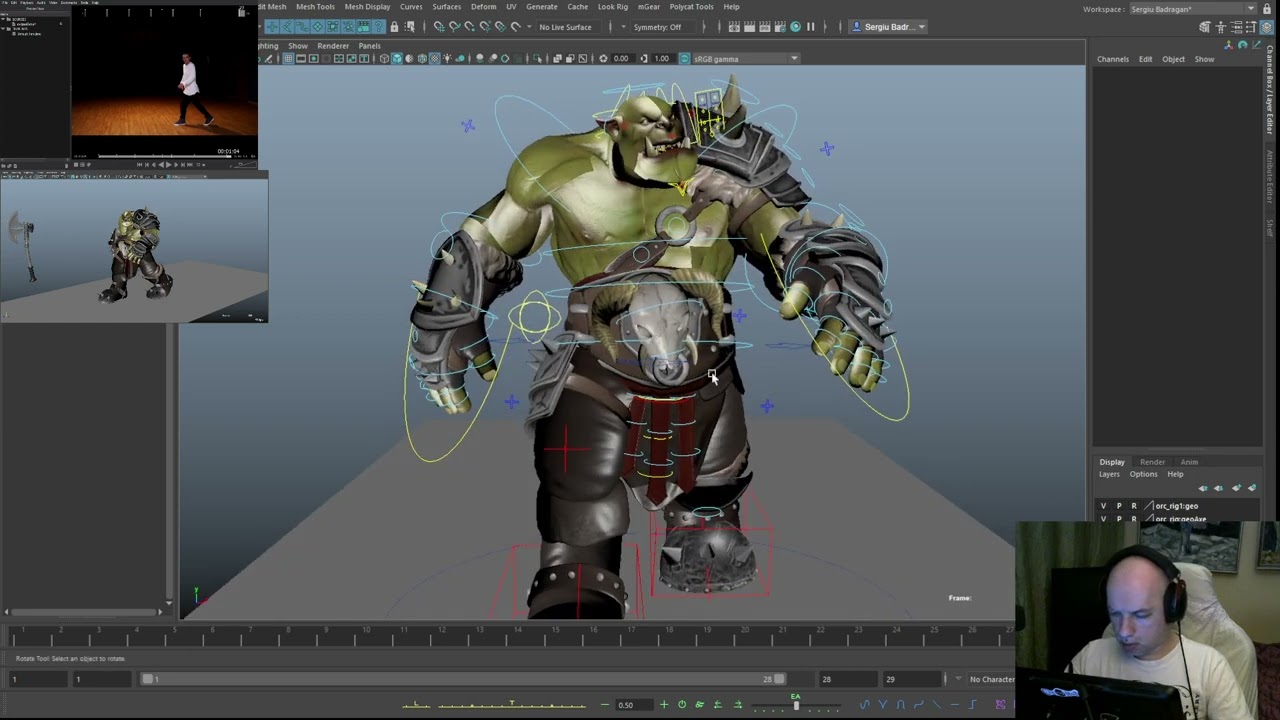Click the stepped tangent icon in bottom toolbar

click(972, 705)
